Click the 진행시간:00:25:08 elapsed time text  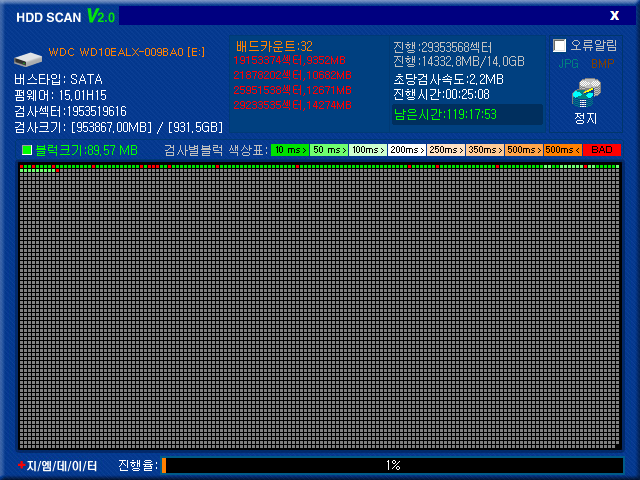(441, 95)
